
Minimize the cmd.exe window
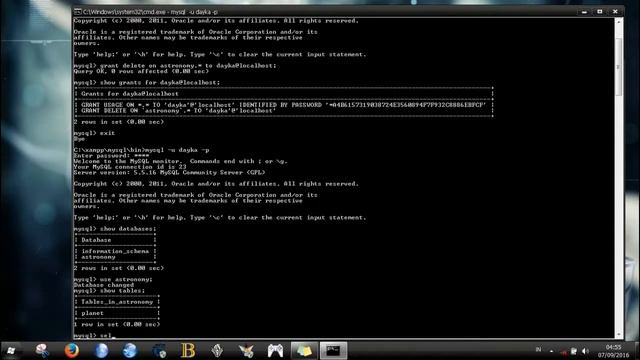(584, 12)
